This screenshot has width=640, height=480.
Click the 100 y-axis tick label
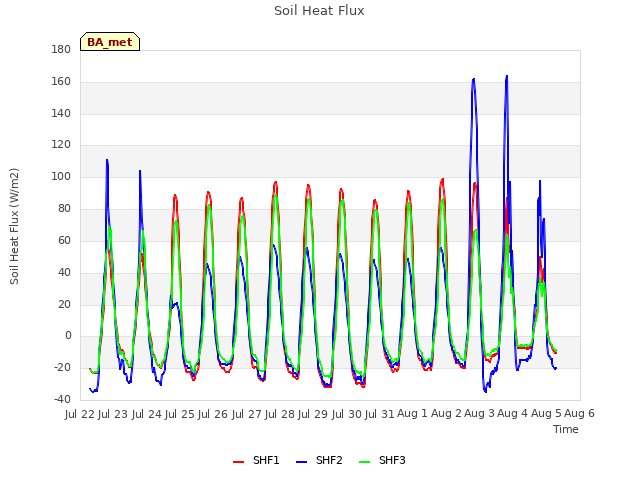click(61, 177)
